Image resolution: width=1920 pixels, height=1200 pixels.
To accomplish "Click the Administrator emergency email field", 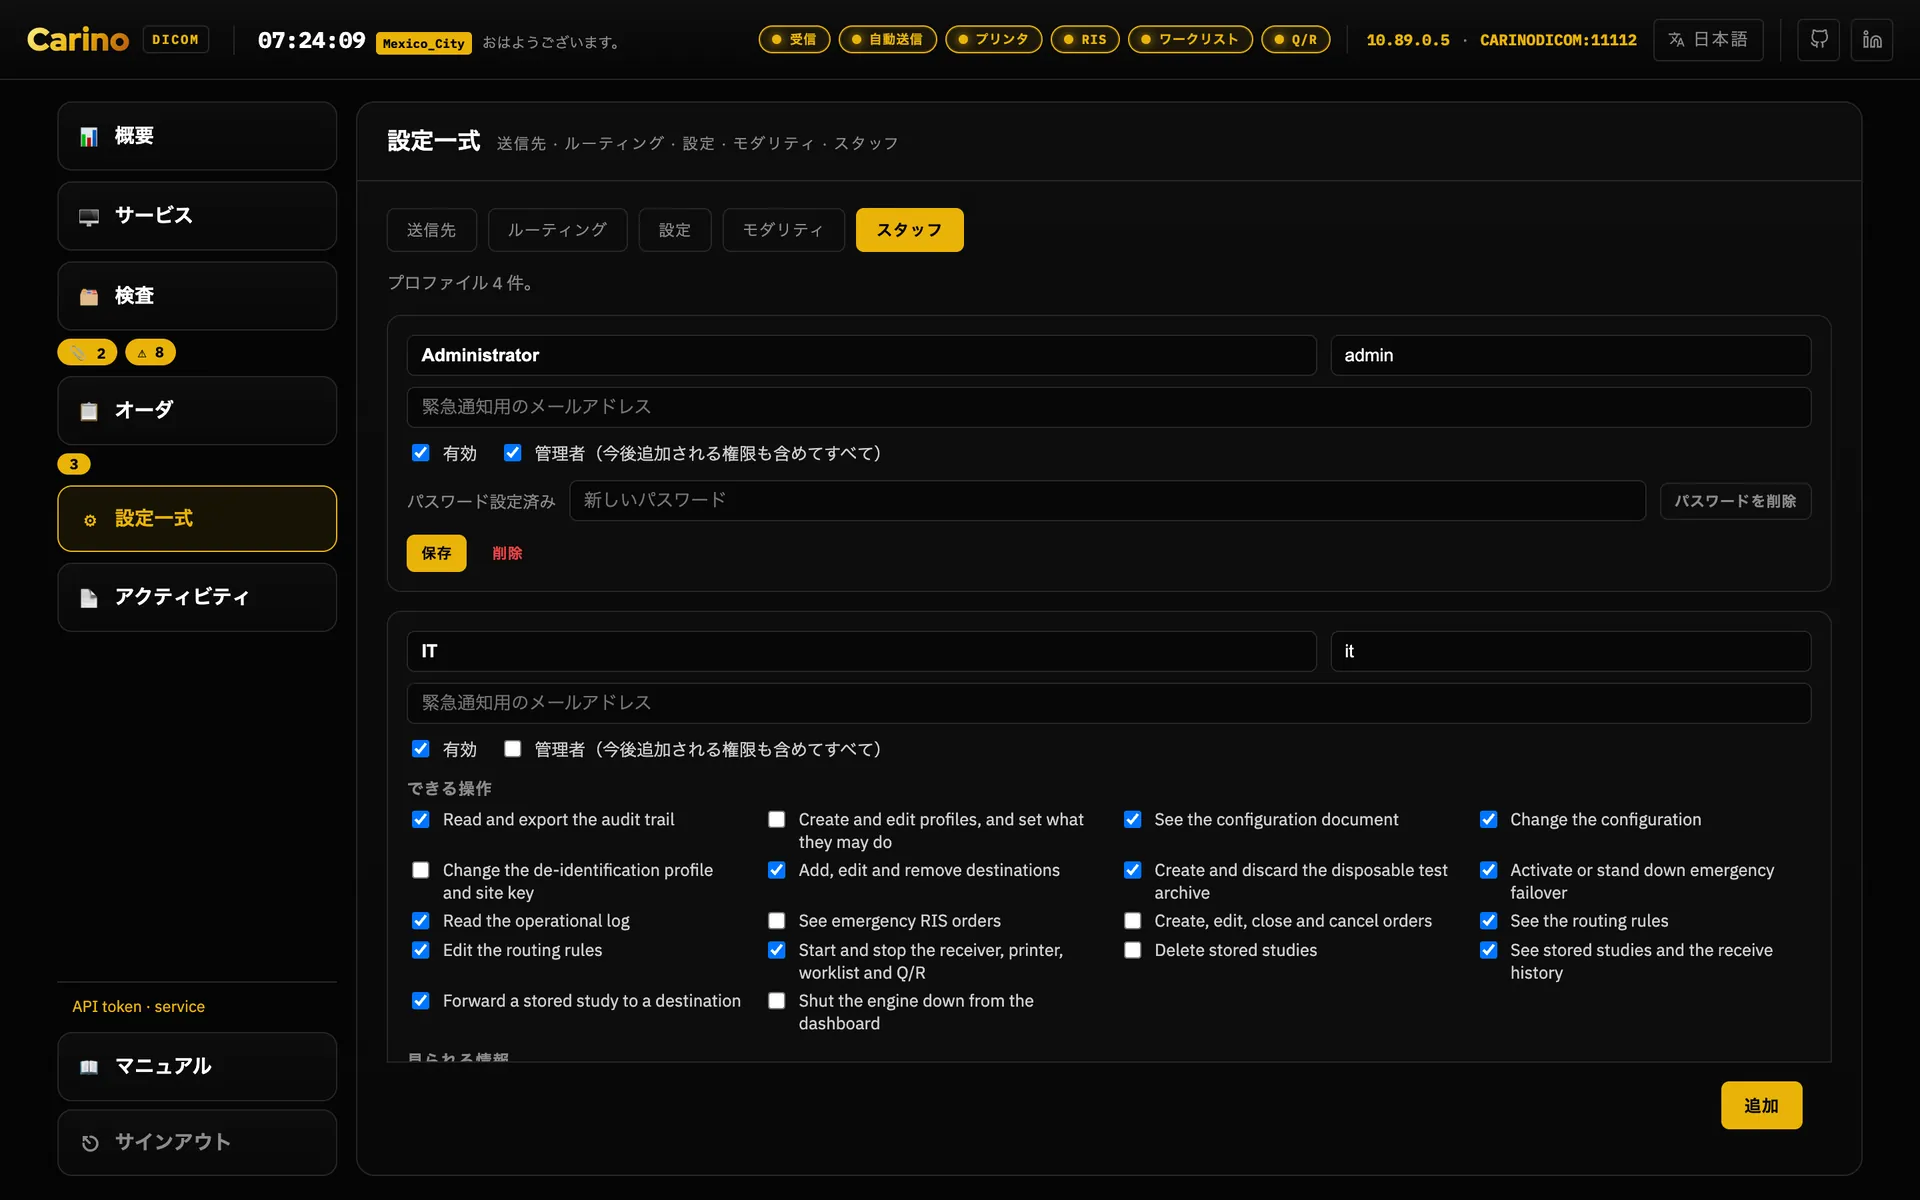I will (x=1109, y=407).
